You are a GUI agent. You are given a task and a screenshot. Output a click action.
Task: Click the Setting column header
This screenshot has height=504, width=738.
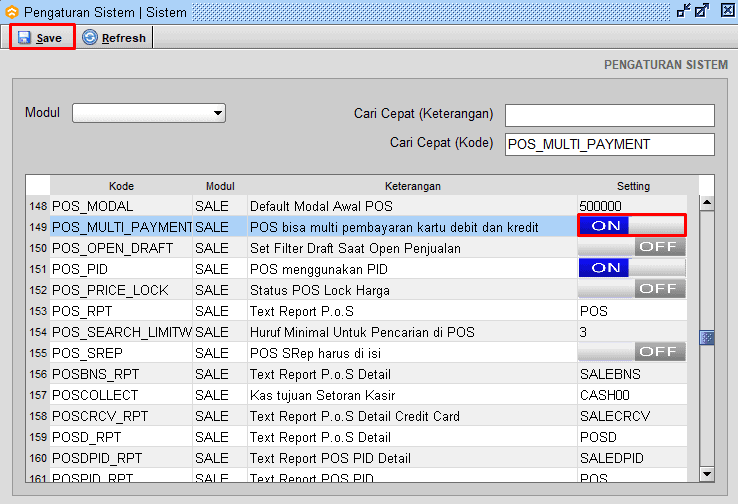click(632, 186)
